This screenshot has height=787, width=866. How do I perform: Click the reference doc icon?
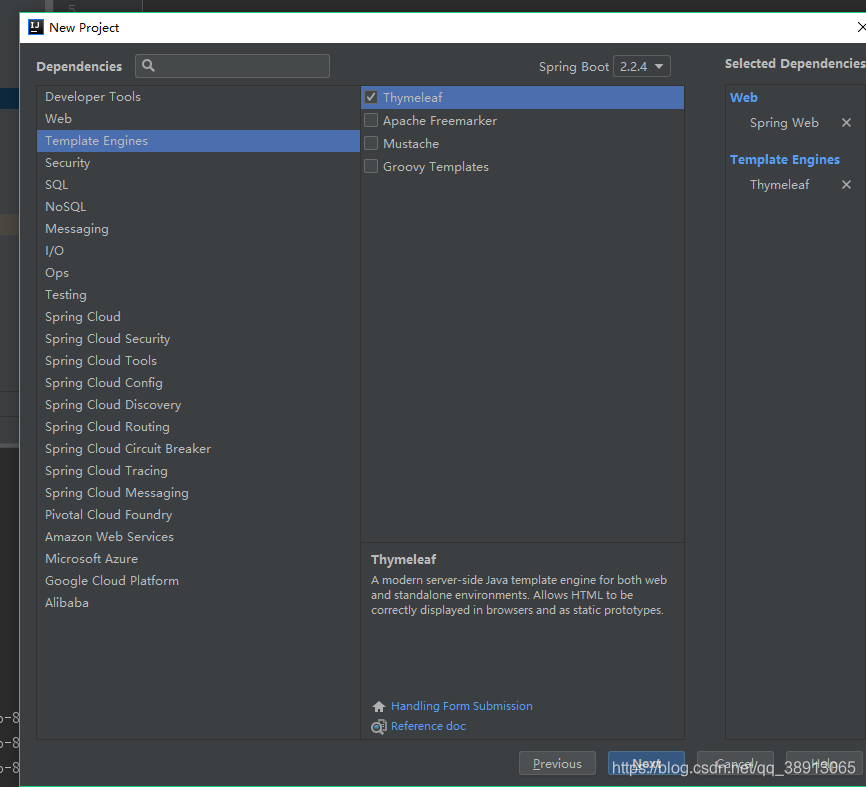[x=379, y=727]
